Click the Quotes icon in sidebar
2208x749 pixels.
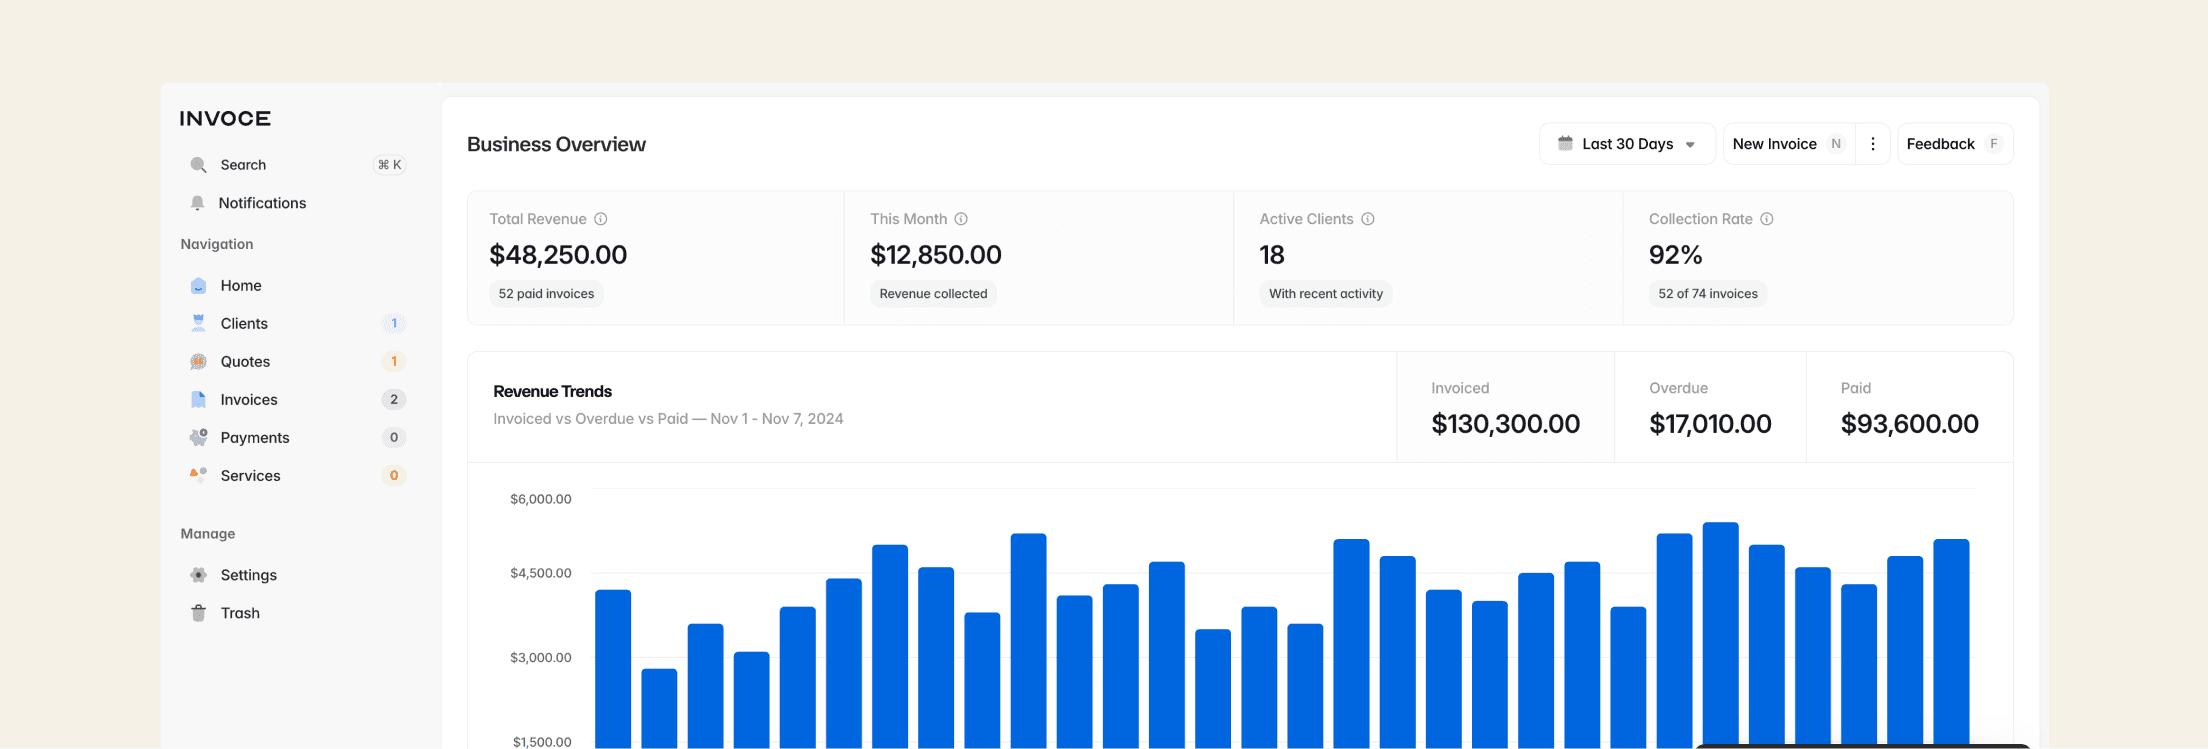[198, 361]
